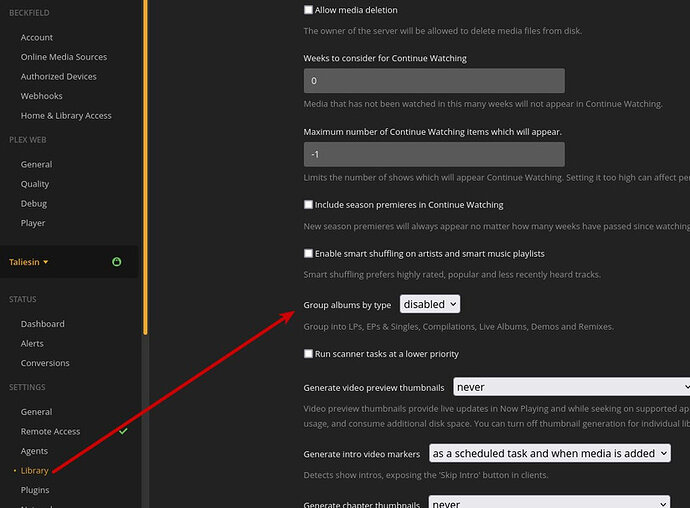The height and width of the screenshot is (508, 690).
Task: Select General under Plex Web
Action: tap(36, 164)
